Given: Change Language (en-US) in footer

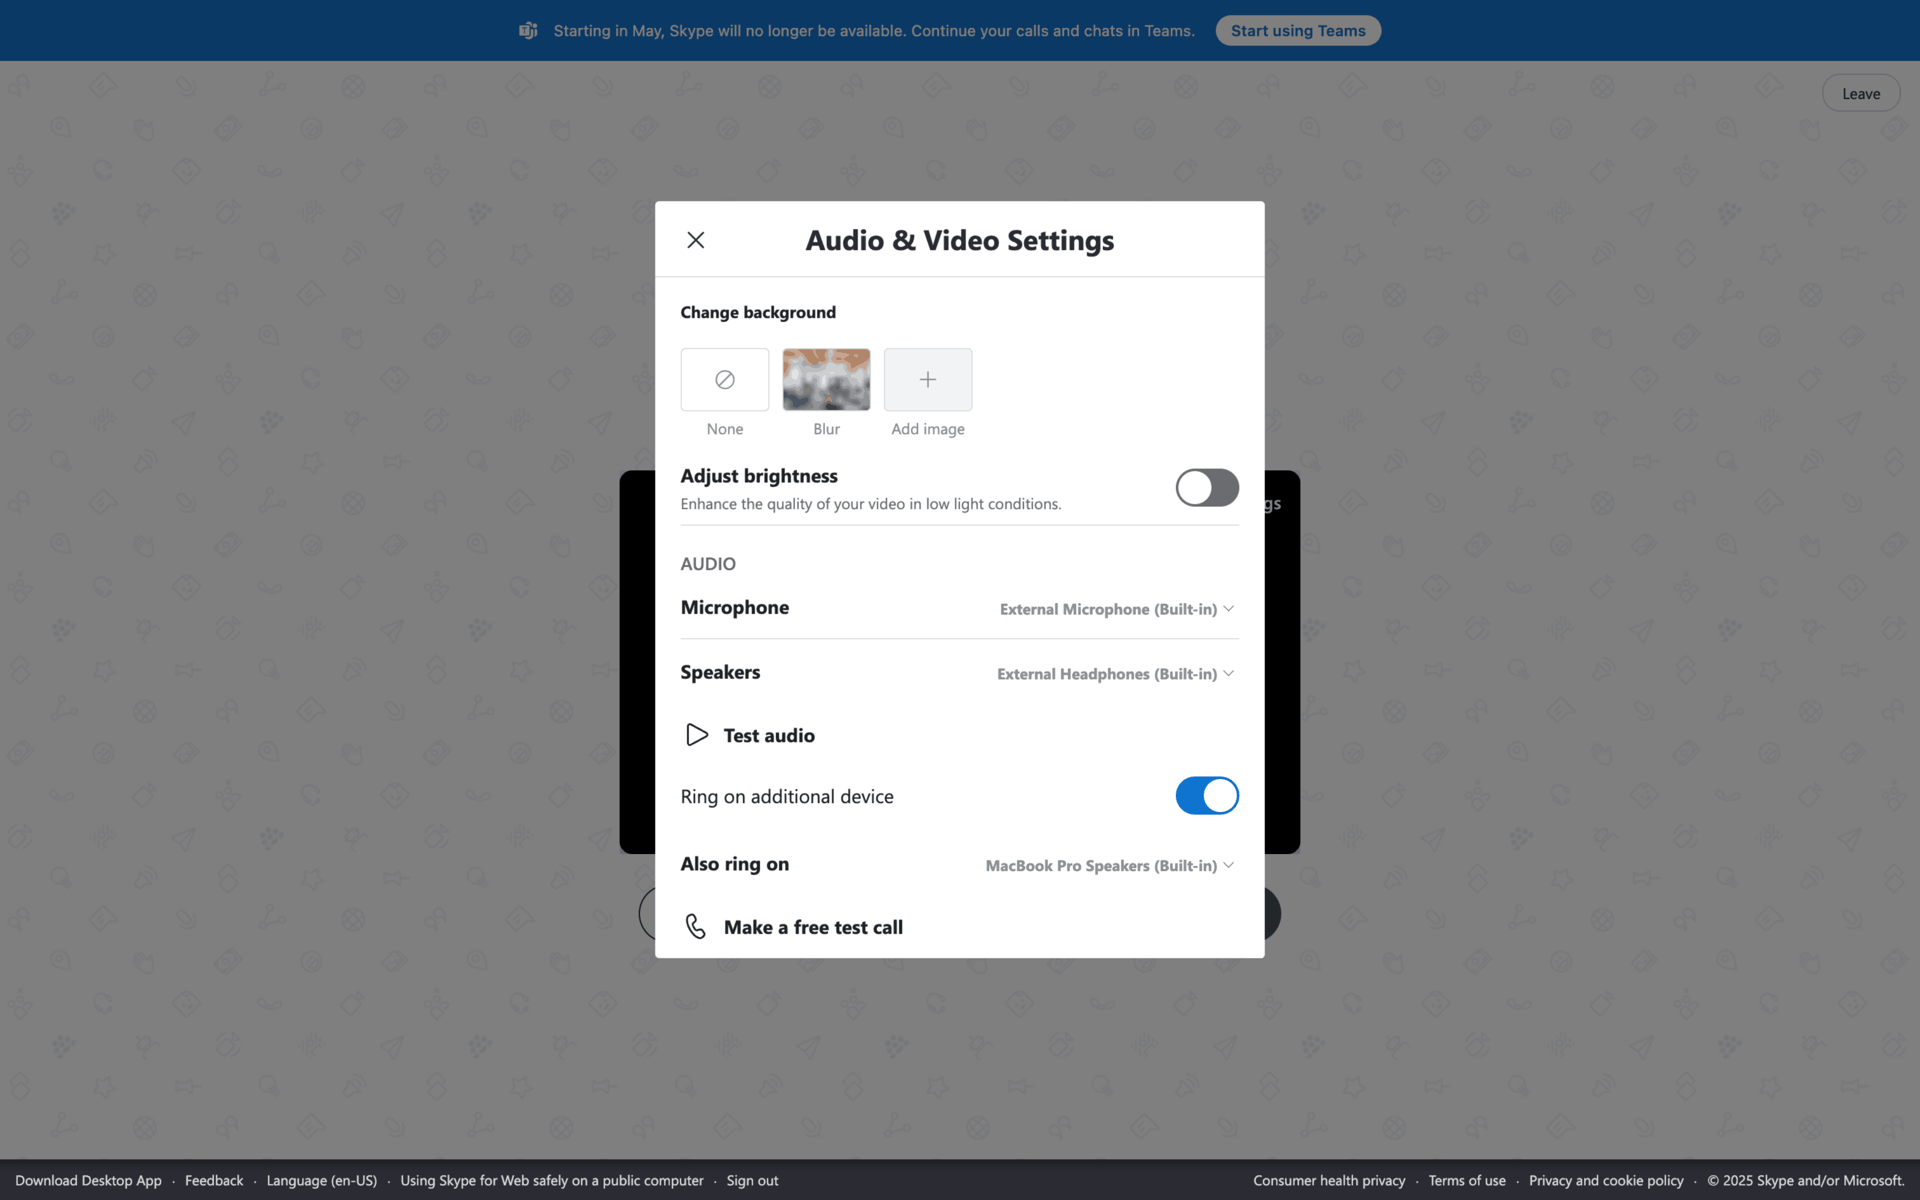Looking at the screenshot, I should [321, 1180].
